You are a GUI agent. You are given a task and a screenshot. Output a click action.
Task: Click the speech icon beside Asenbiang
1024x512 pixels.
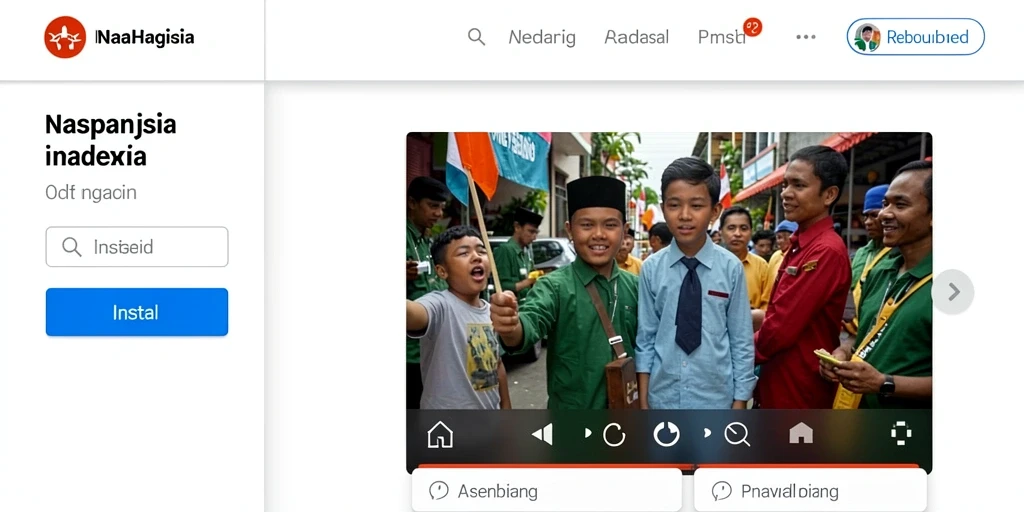coord(438,490)
